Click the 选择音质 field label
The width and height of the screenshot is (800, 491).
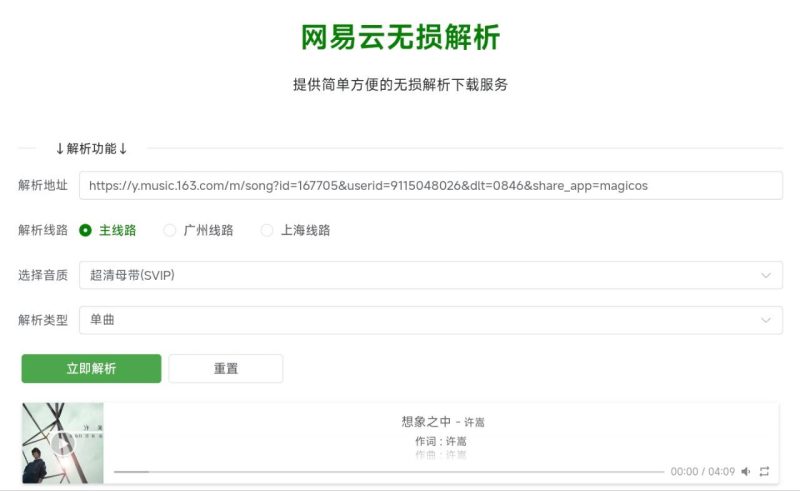click(43, 275)
